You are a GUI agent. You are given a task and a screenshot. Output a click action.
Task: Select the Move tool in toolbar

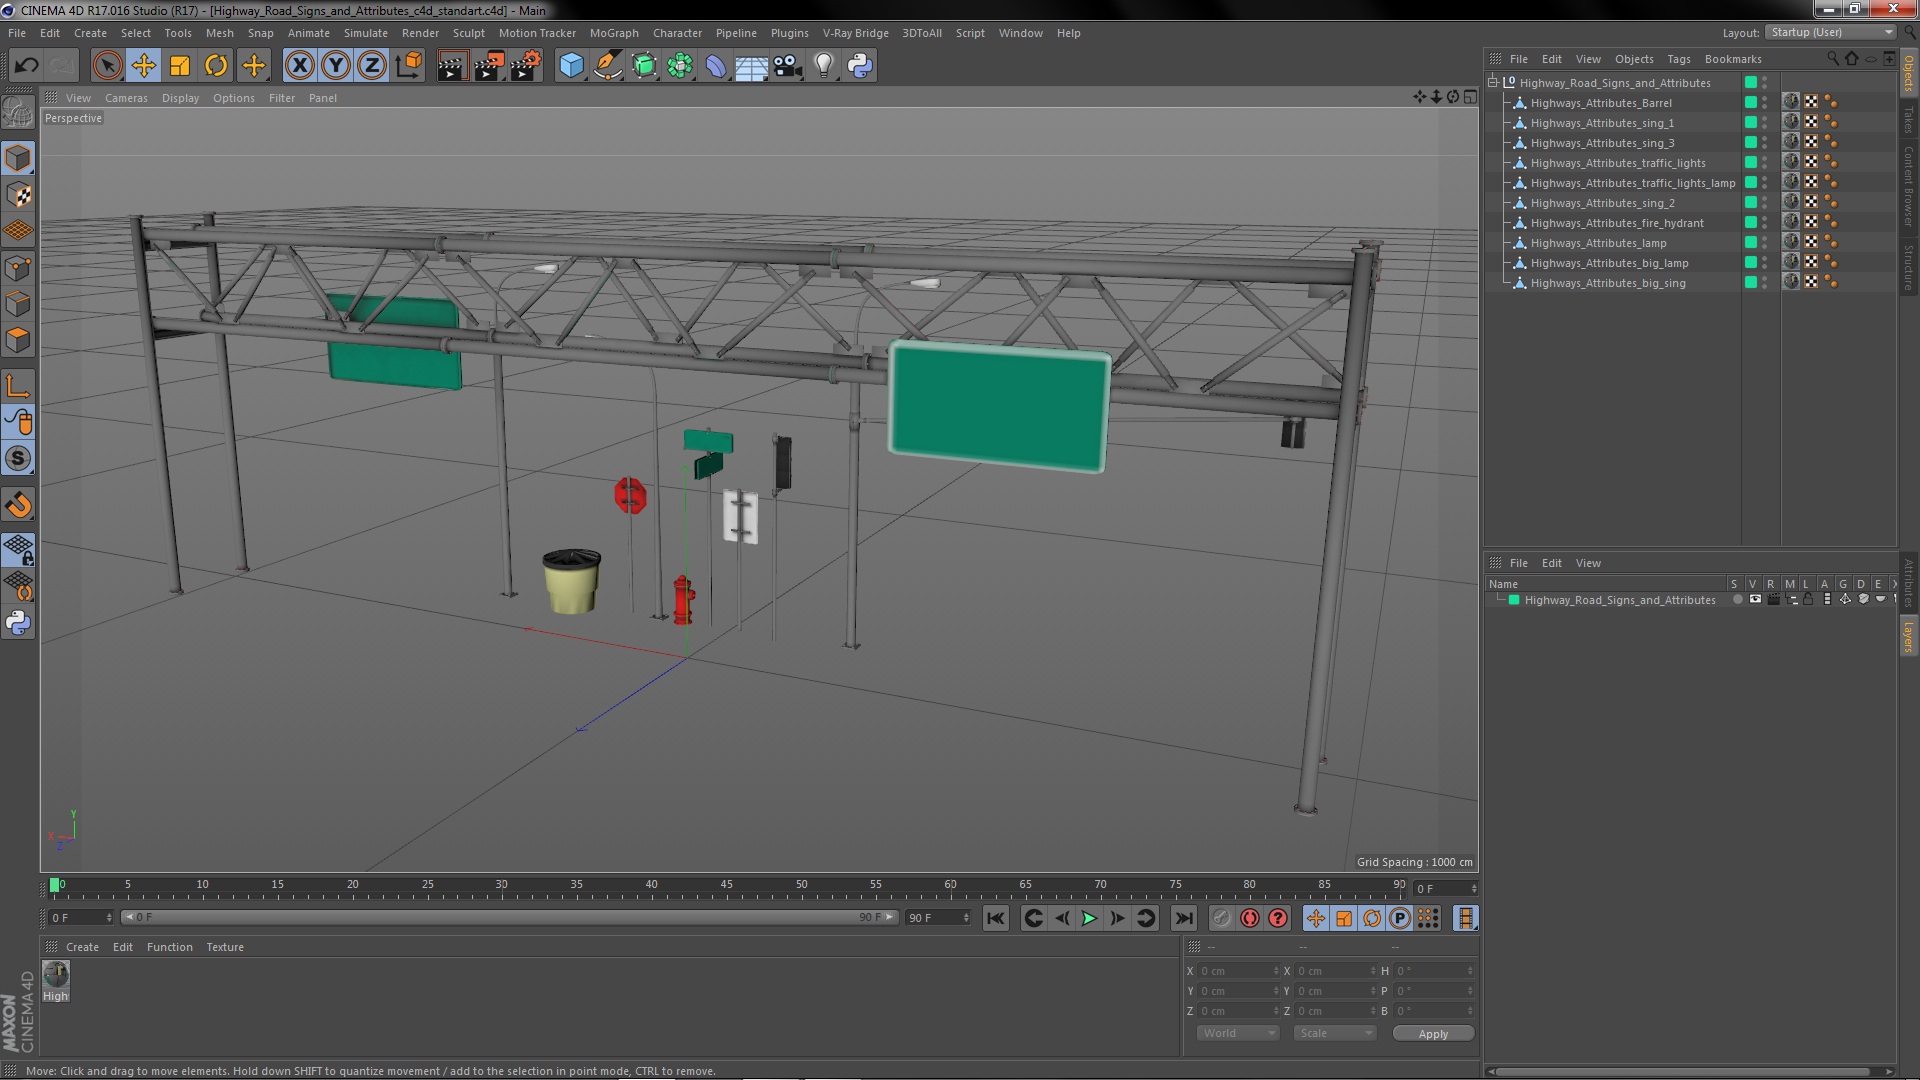click(143, 66)
